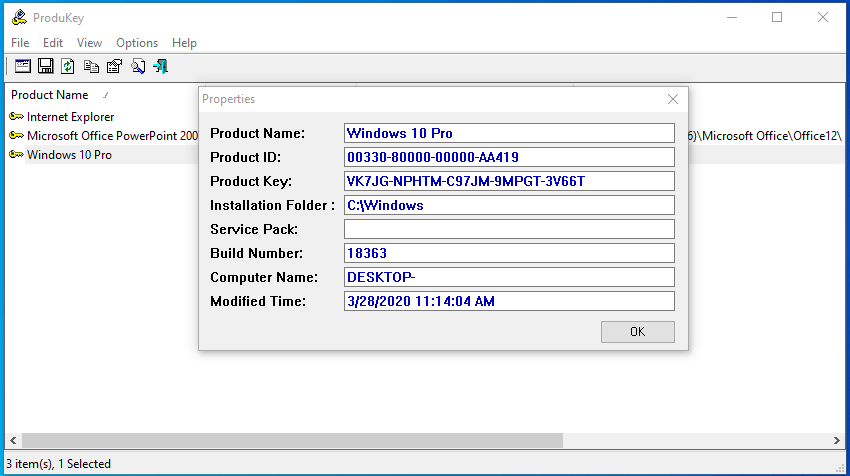Click the Computer Name field
The height and width of the screenshot is (476, 850).
pyautogui.click(x=509, y=277)
